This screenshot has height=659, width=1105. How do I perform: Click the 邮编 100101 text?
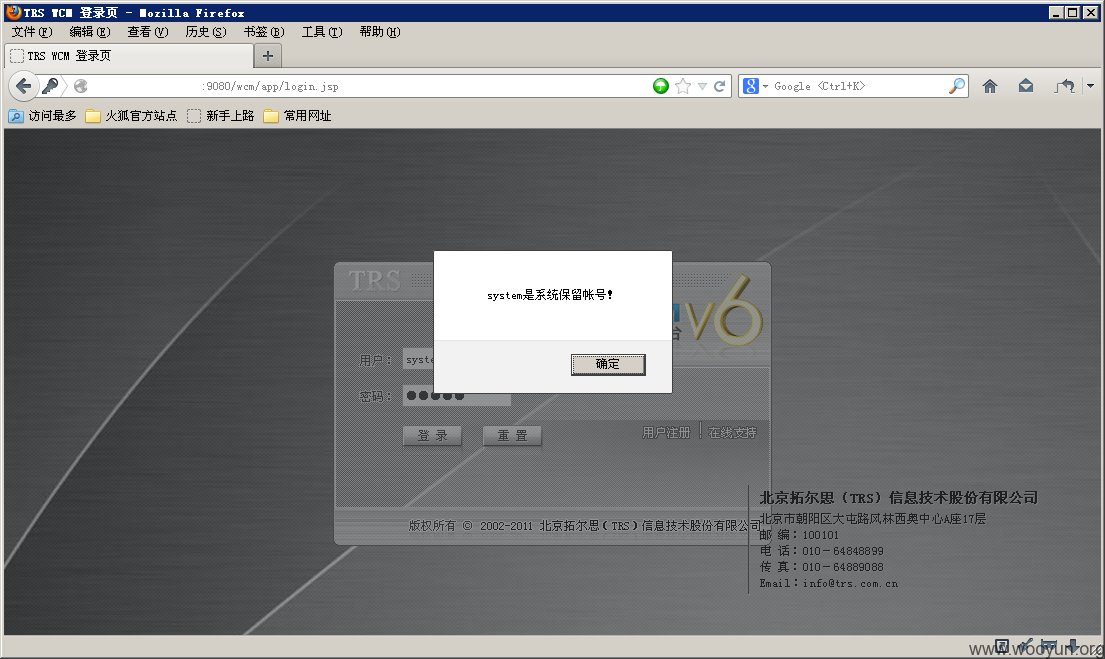tap(799, 535)
